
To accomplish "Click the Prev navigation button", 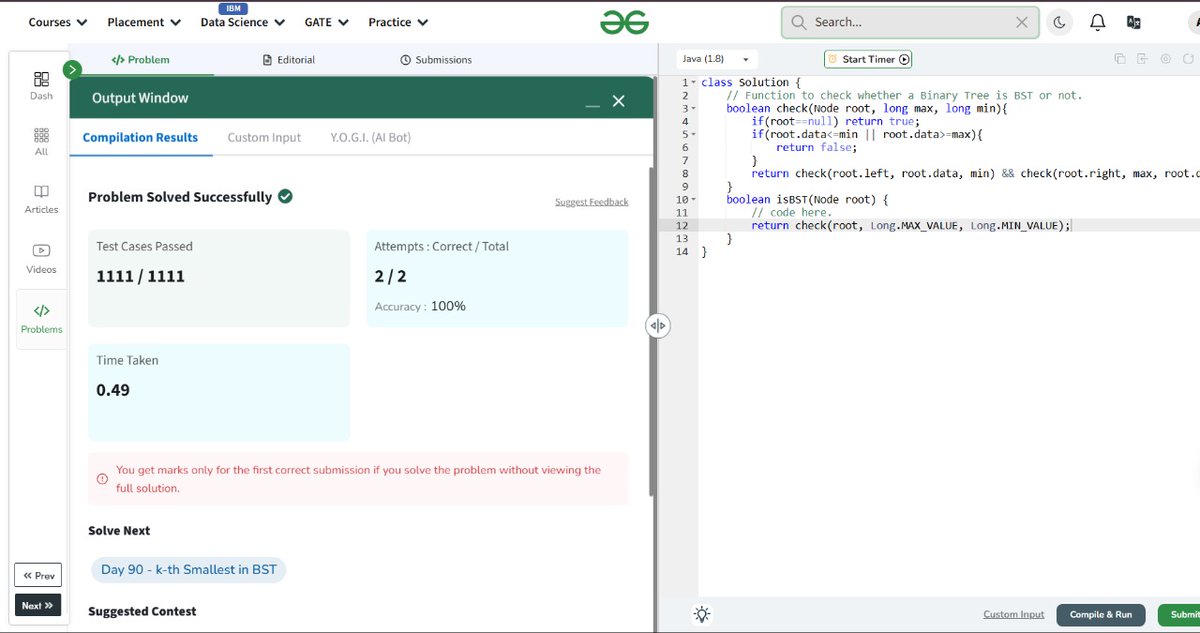I will (38, 575).
